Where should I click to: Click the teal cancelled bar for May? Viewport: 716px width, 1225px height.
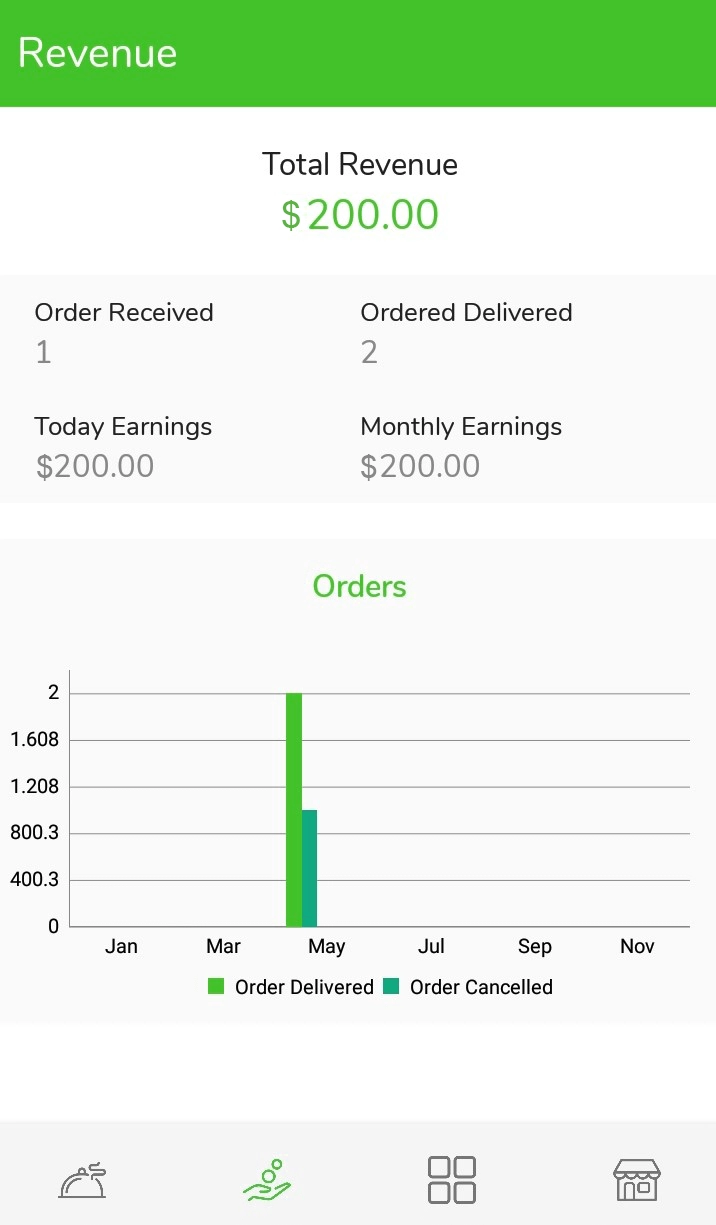point(308,865)
